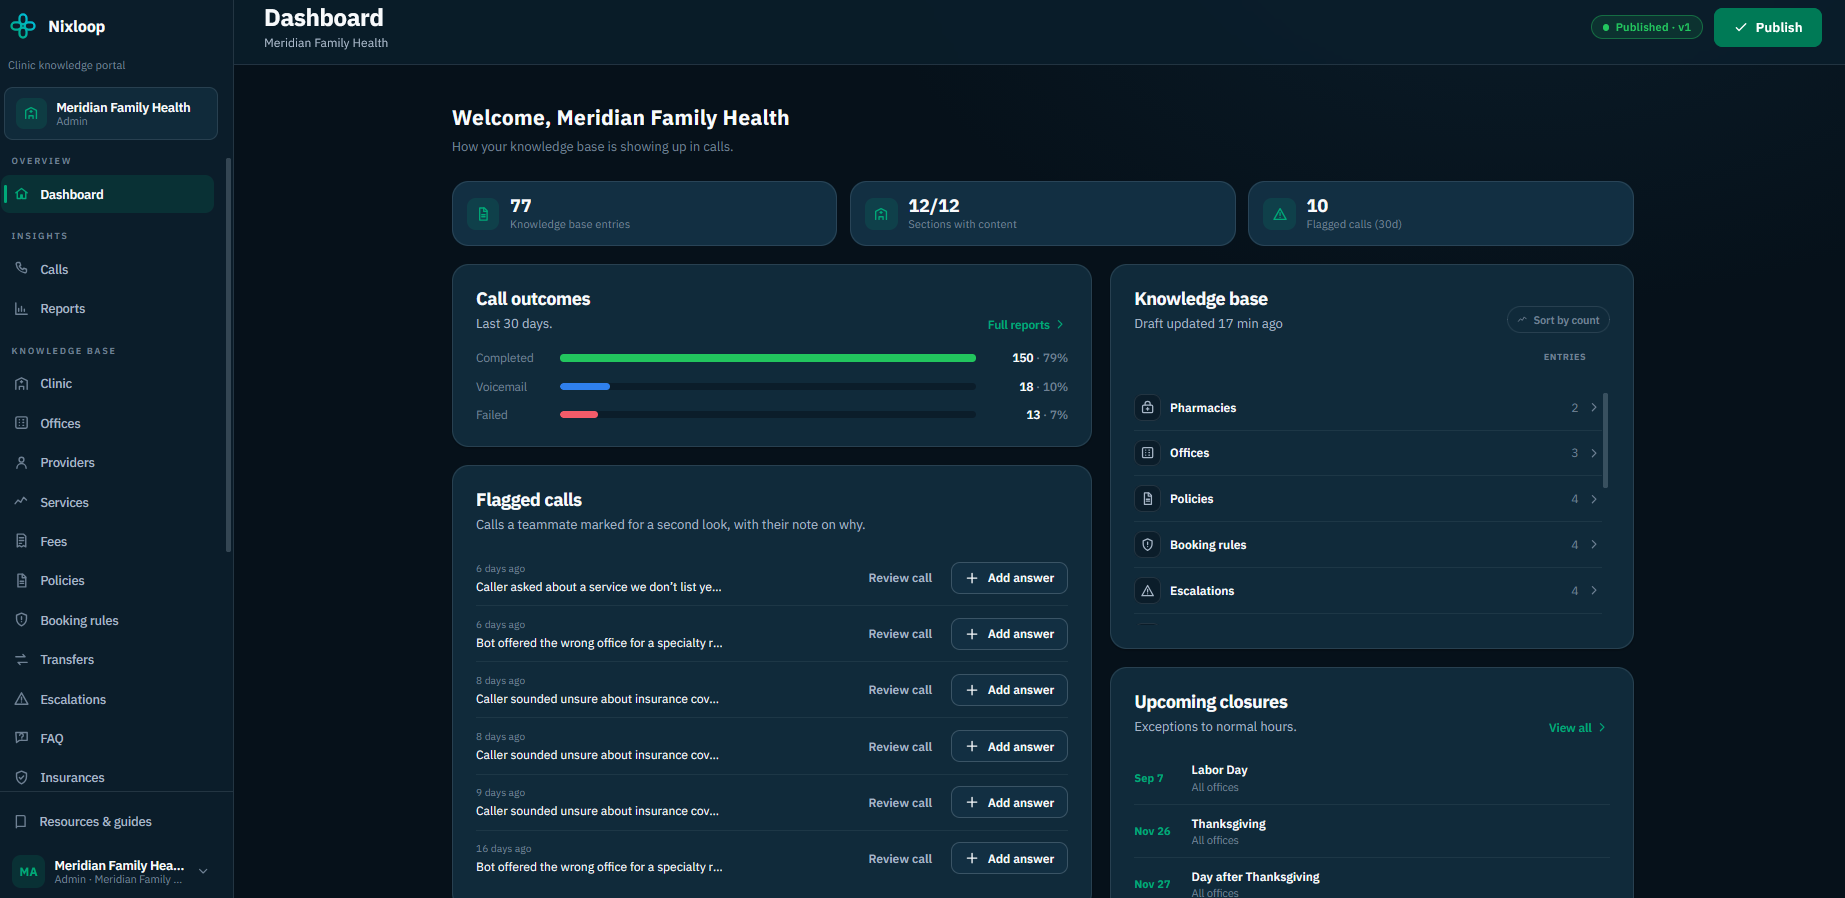This screenshot has width=1845, height=898.
Task: Review call from 16 days ago
Action: (x=900, y=859)
